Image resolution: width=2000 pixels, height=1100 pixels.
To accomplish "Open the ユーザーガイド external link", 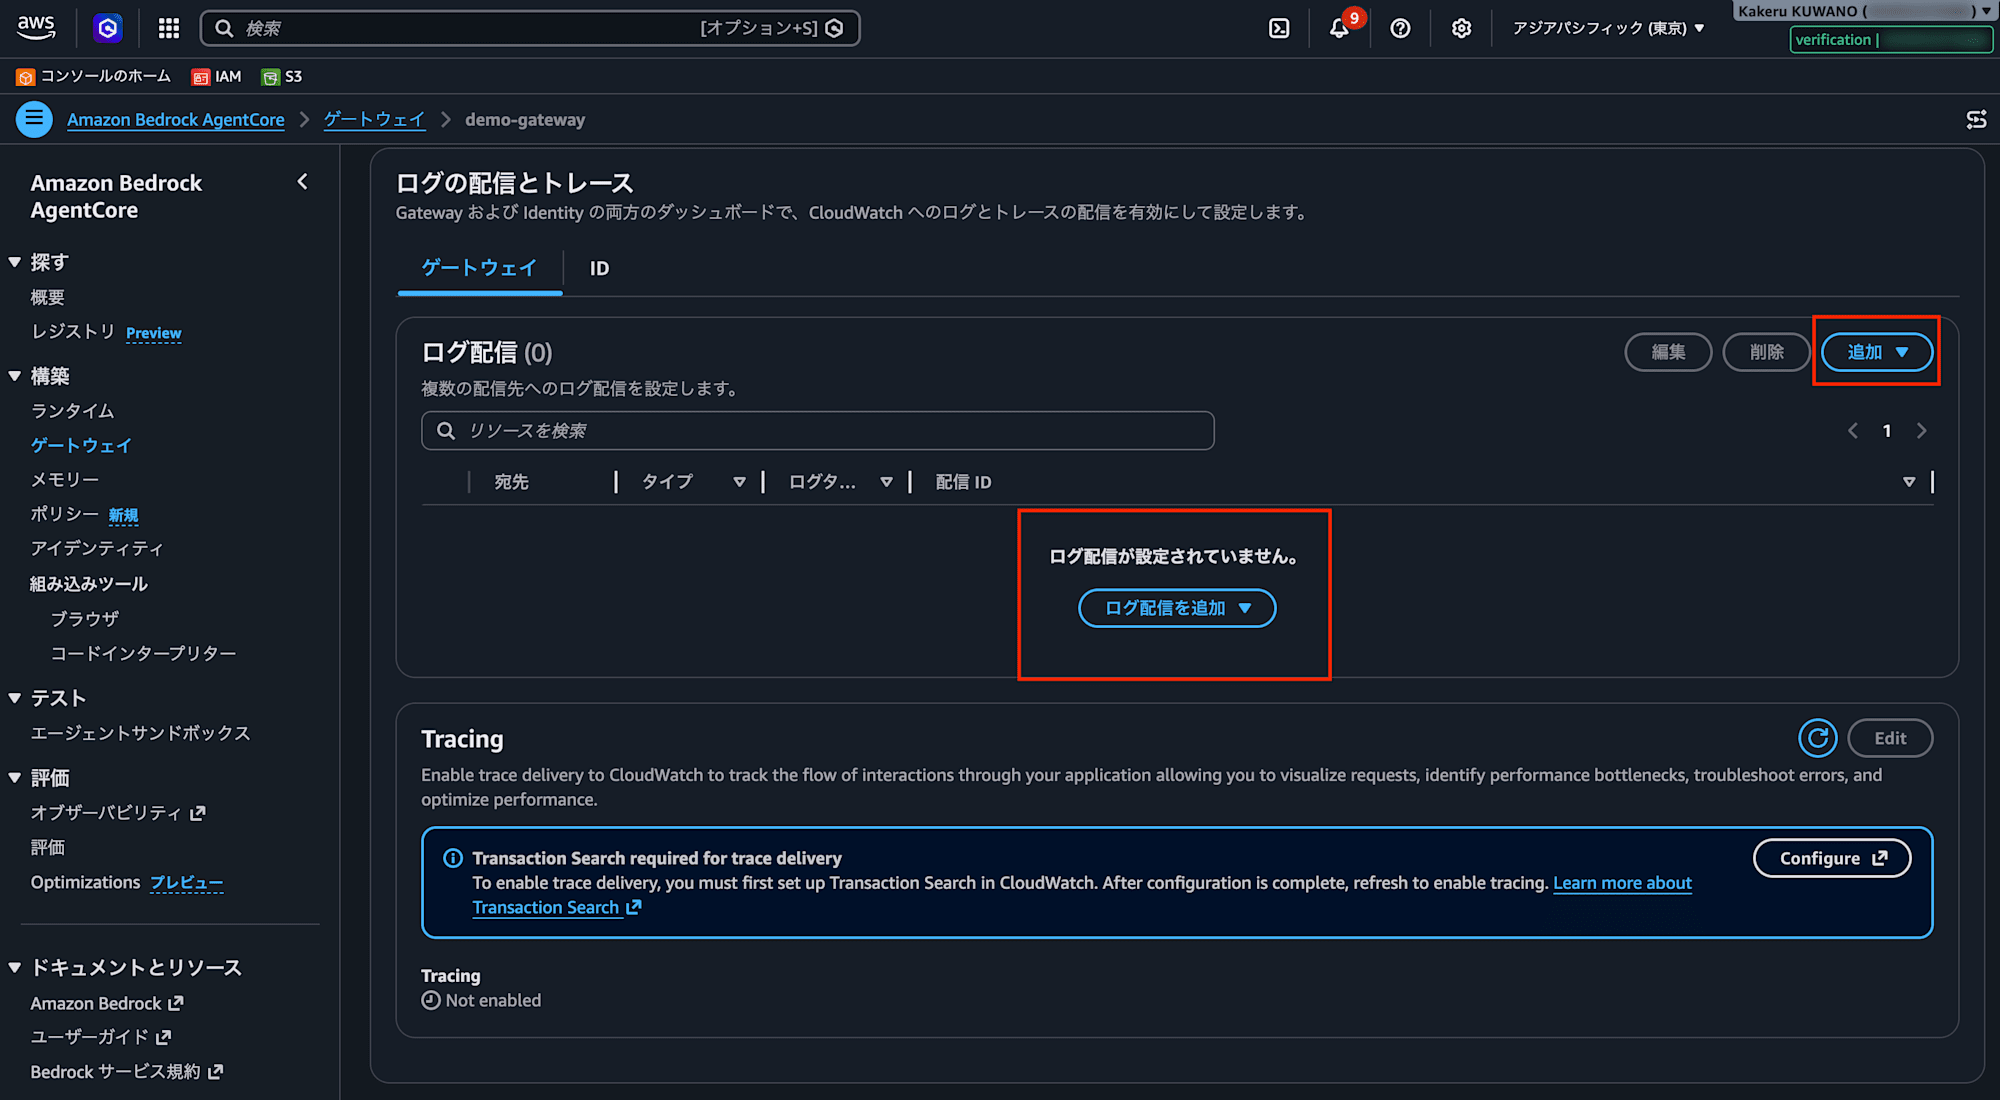I will coord(101,1037).
